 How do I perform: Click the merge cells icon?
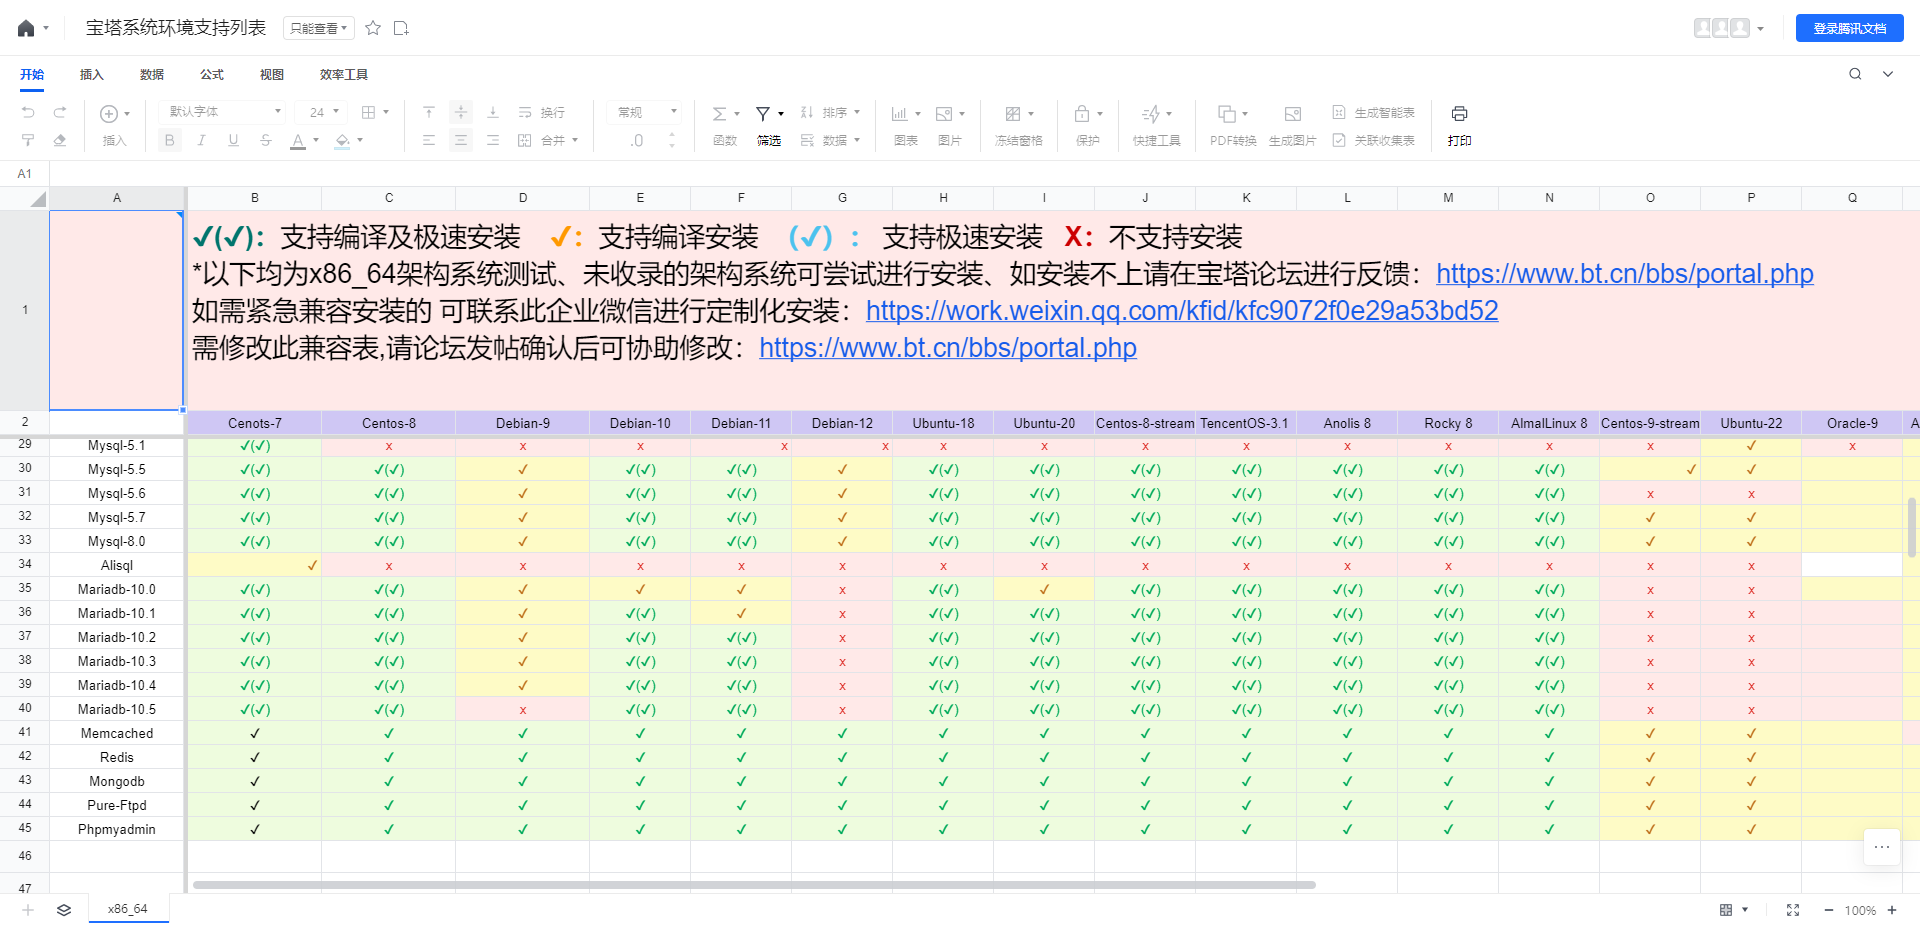coord(525,140)
